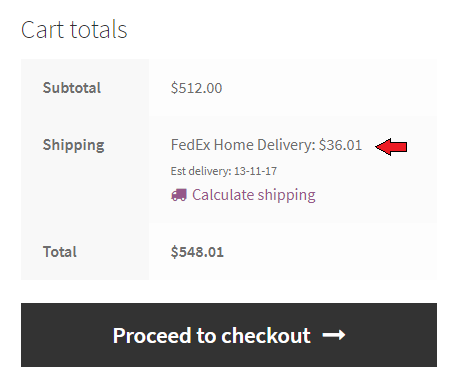Click the word FedEx in shipping method
Image resolution: width=463 pixels, height=391 pixels.
tap(191, 145)
